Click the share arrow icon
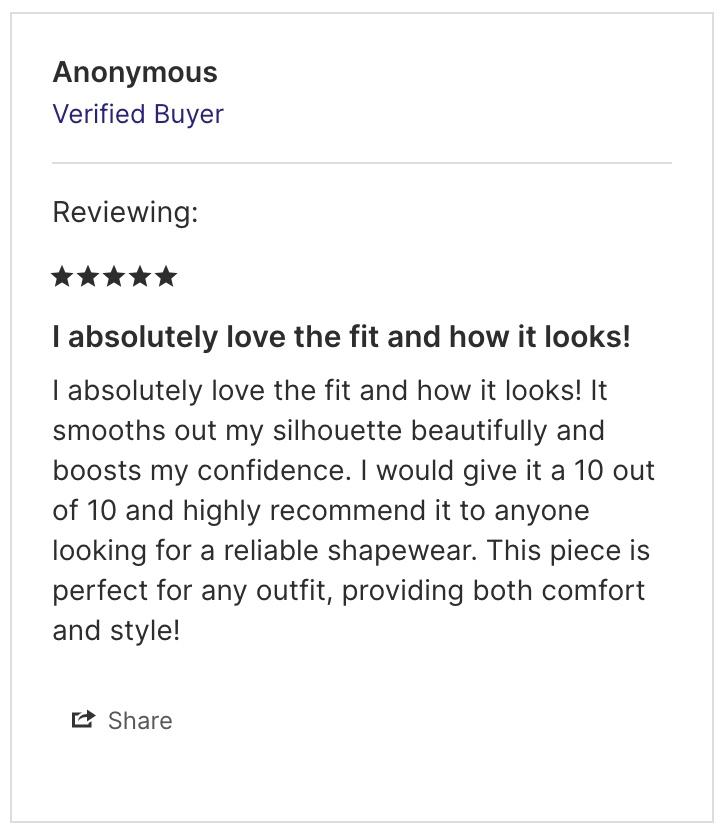 tap(83, 720)
